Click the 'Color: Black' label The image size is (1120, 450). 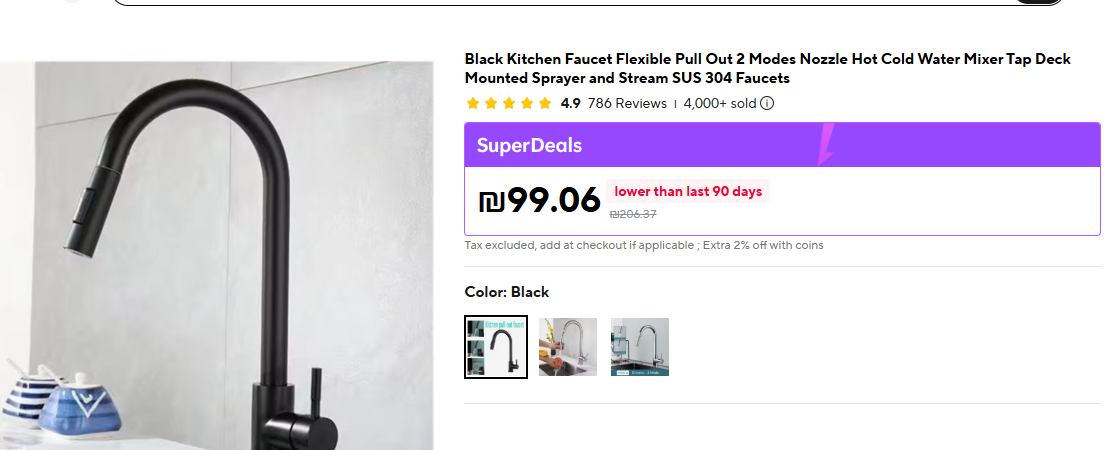click(507, 292)
